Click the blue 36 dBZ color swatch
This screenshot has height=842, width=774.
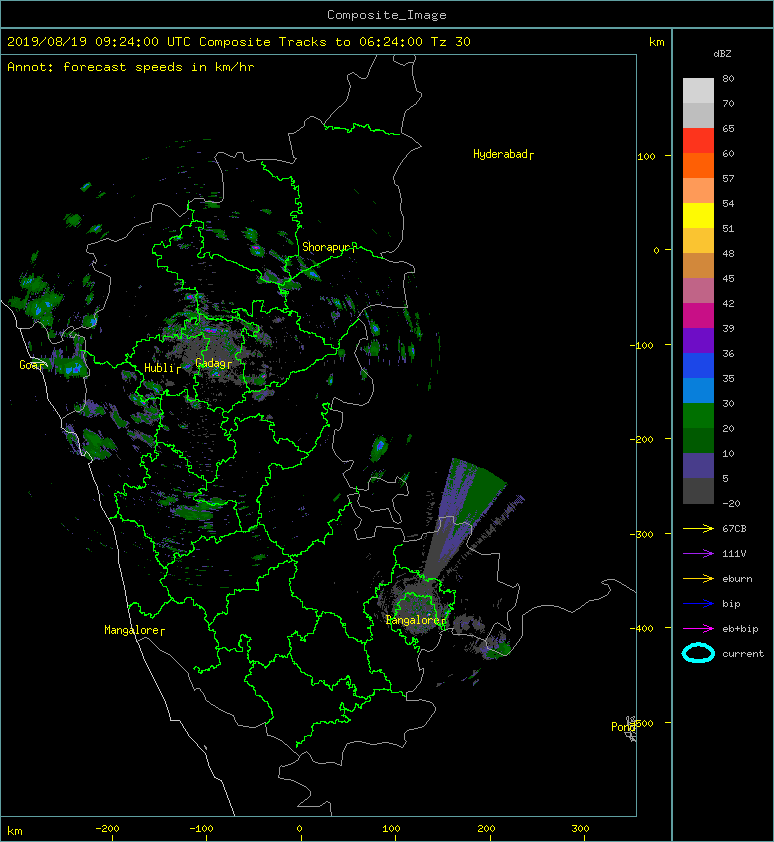pyautogui.click(x=698, y=366)
